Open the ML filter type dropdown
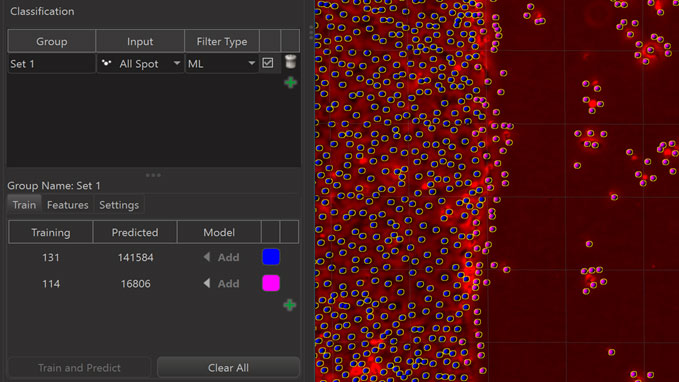Viewport: 679px width, 382px height. (222, 64)
